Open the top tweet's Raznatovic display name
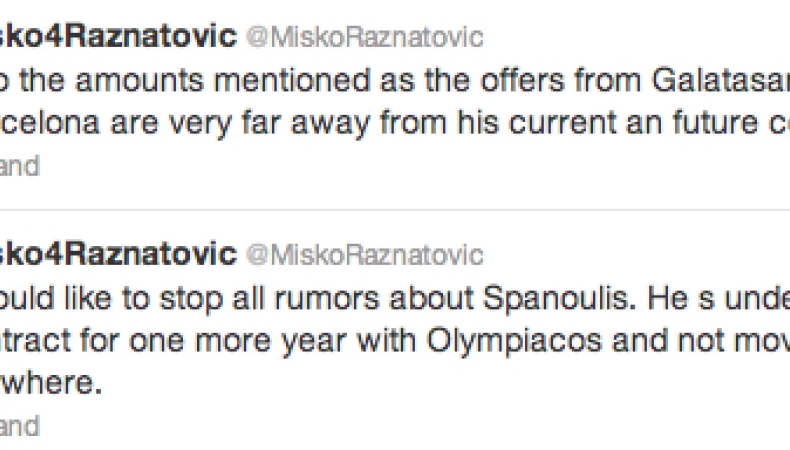 click(118, 36)
